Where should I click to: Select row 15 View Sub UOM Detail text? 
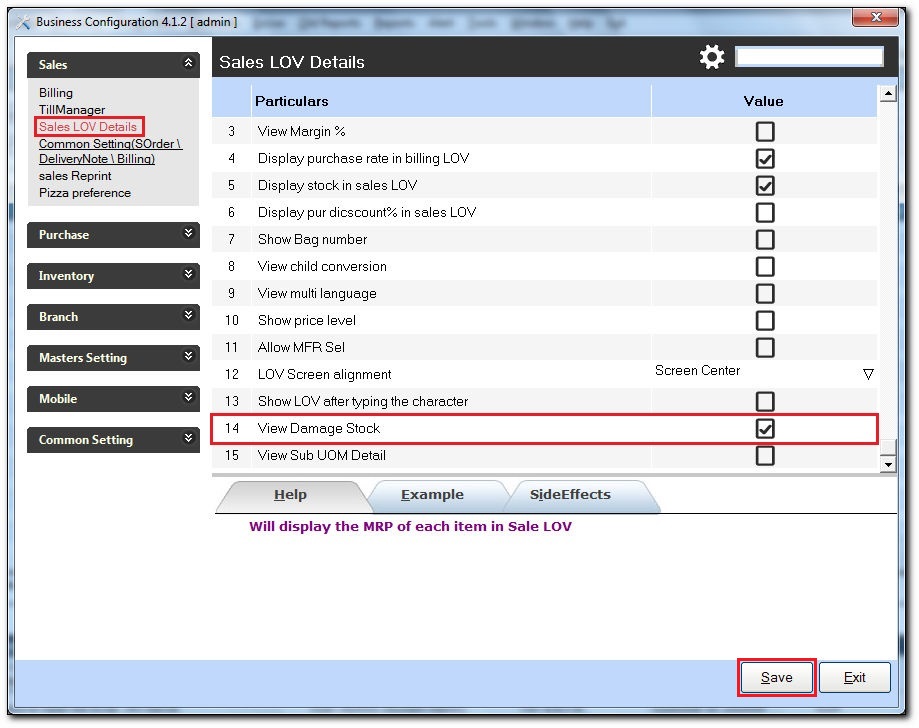[x=322, y=455]
